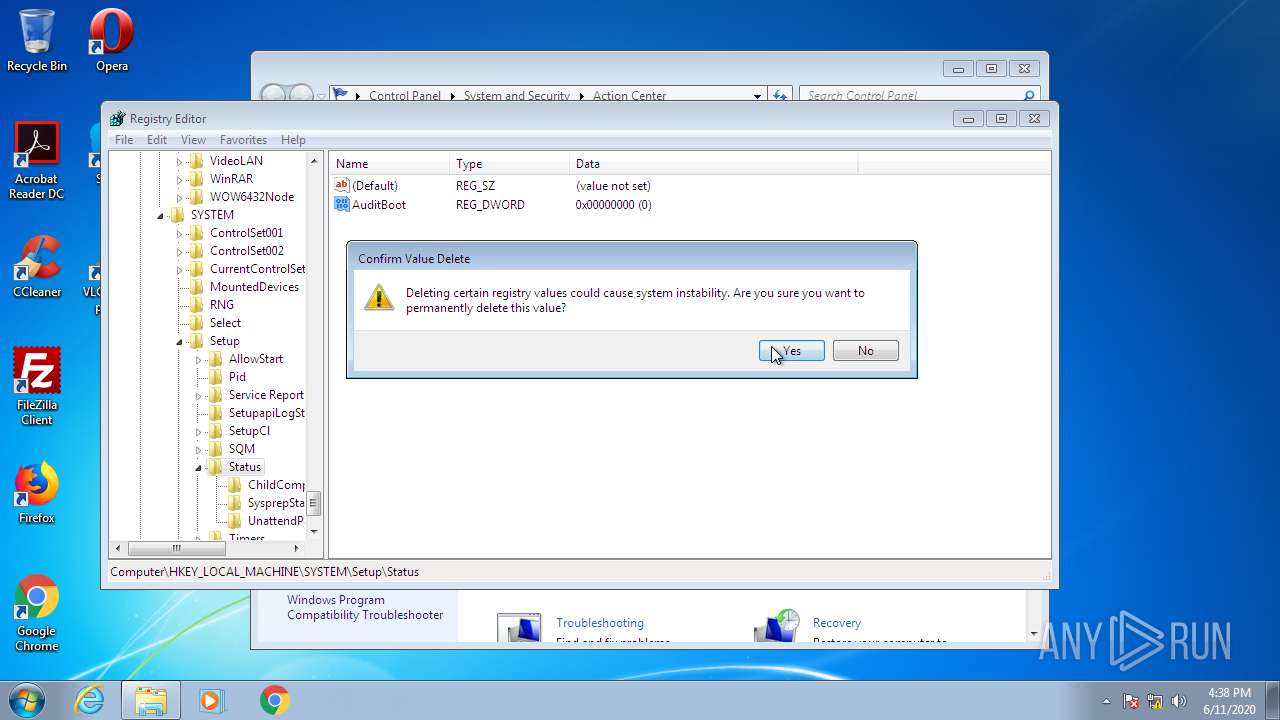Launch the CCleaner desktop shortcut
Viewport: 1280px width, 720px height.
[x=37, y=267]
